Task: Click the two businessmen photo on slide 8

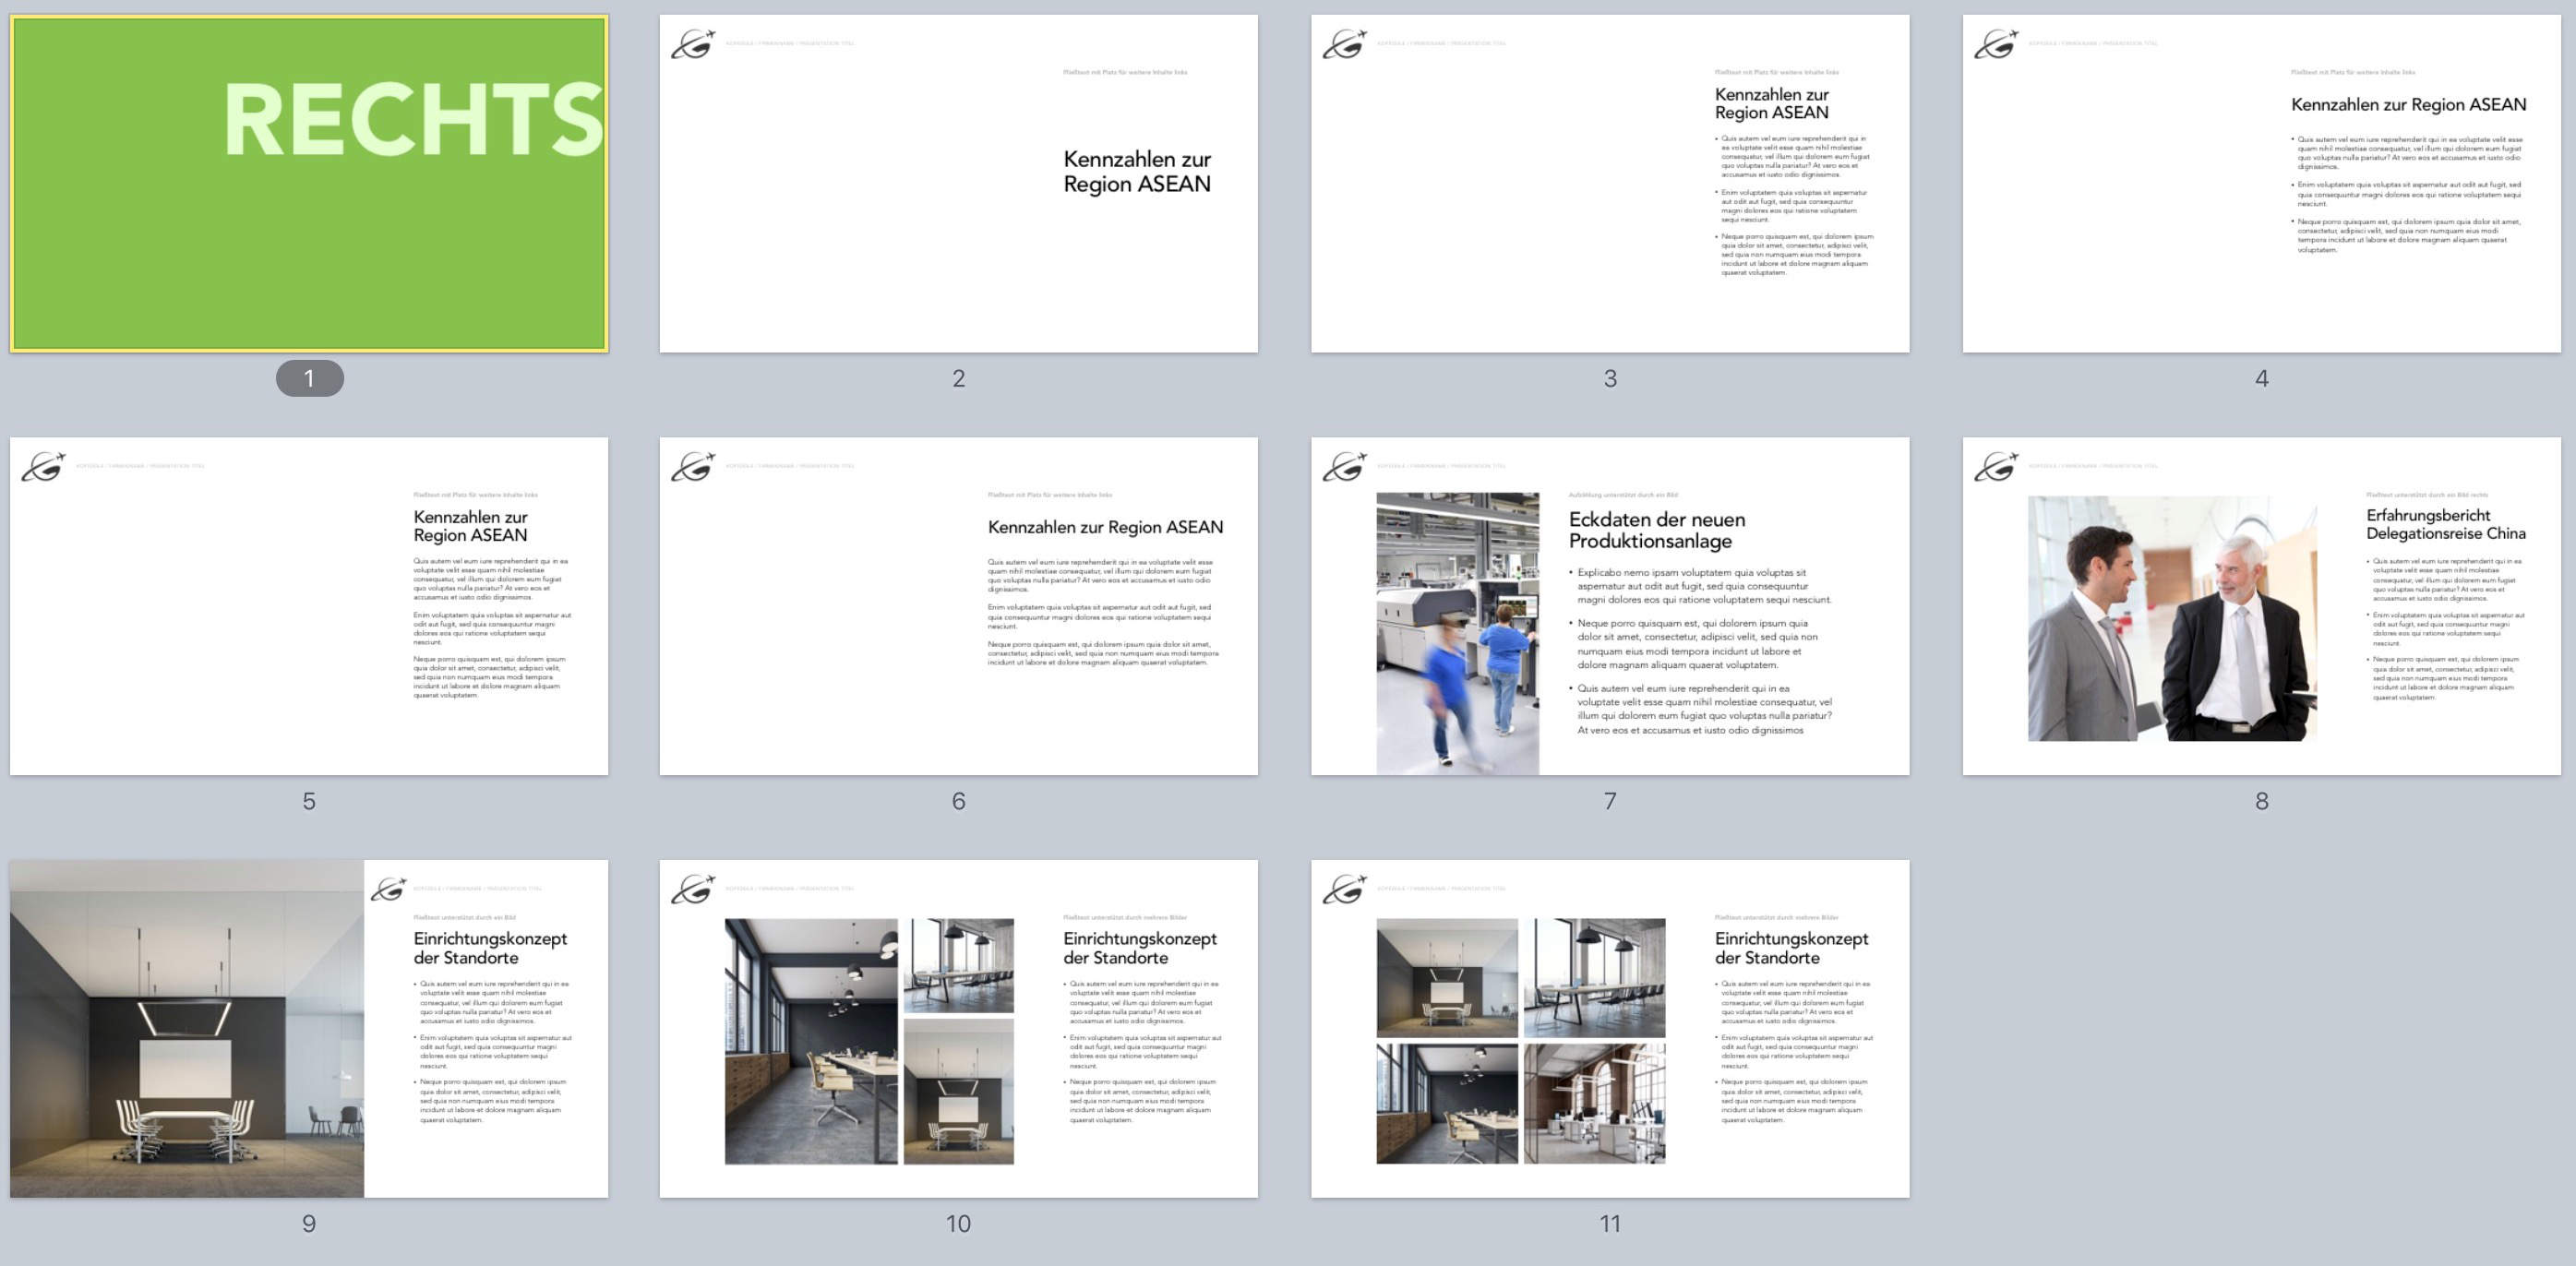Action: (2171, 618)
